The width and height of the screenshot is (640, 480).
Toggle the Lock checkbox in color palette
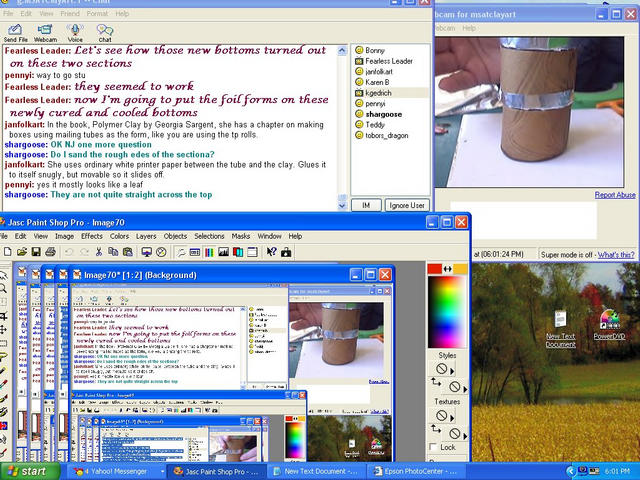(433, 447)
